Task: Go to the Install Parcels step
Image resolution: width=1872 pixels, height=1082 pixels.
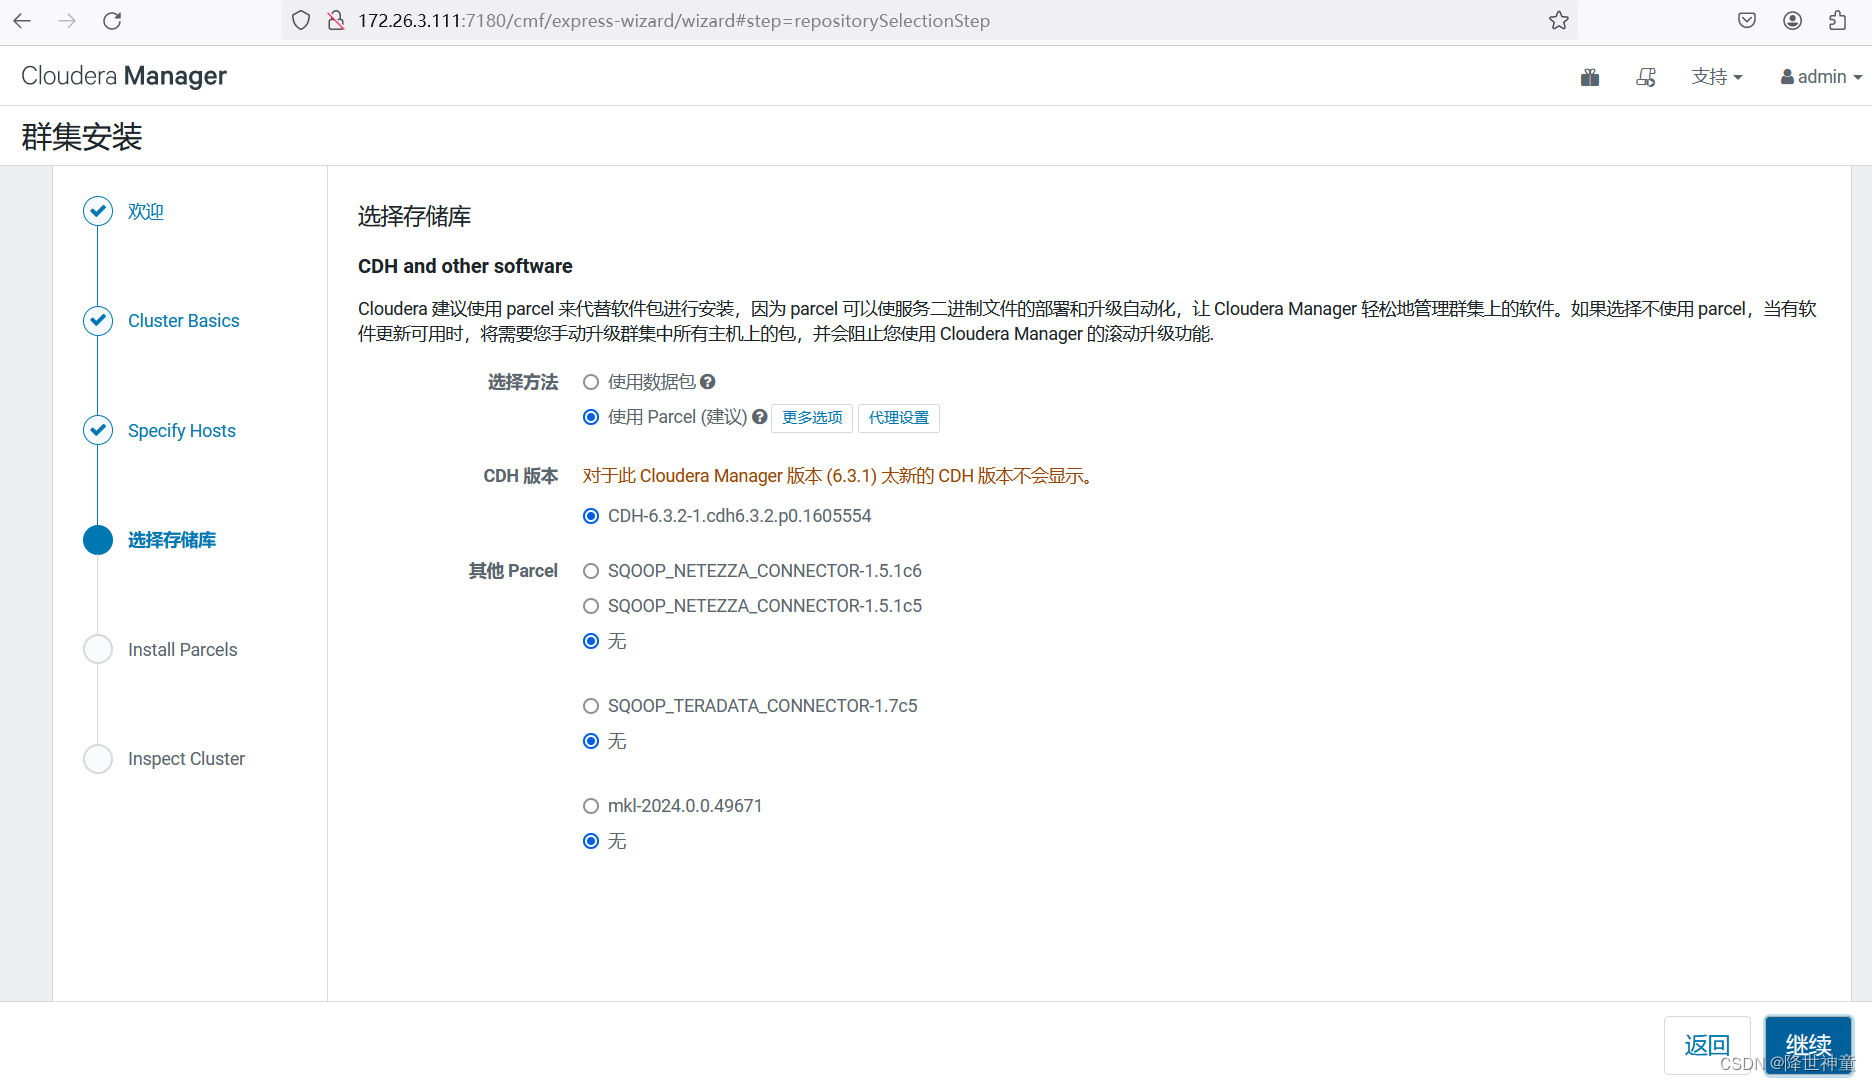Action: tap(182, 649)
